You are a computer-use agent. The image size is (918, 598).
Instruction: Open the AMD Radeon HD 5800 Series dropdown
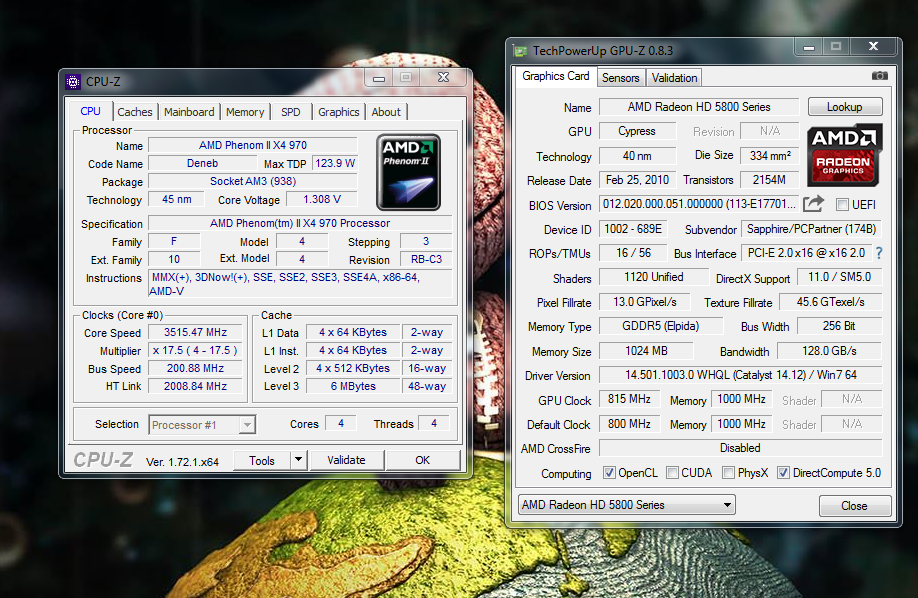tap(626, 505)
